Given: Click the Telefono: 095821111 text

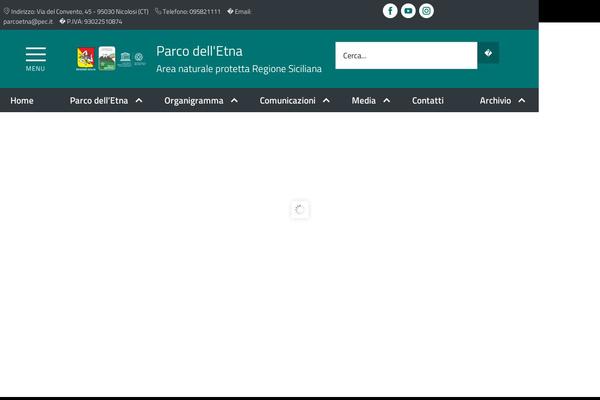Looking at the screenshot, I should tap(191, 11).
